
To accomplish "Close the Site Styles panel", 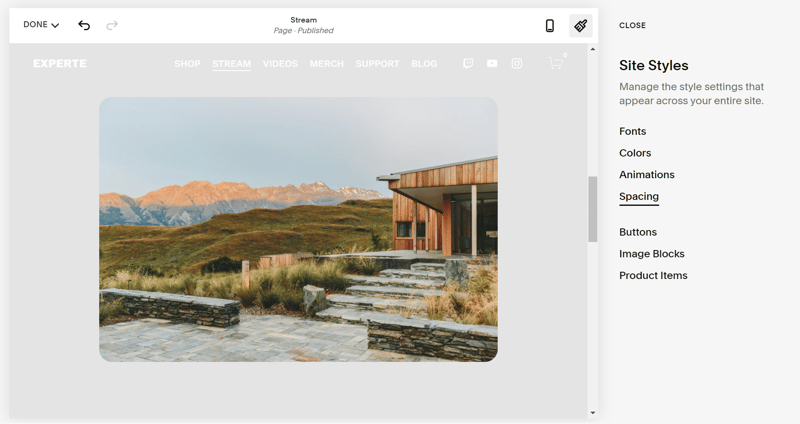I will (632, 25).
